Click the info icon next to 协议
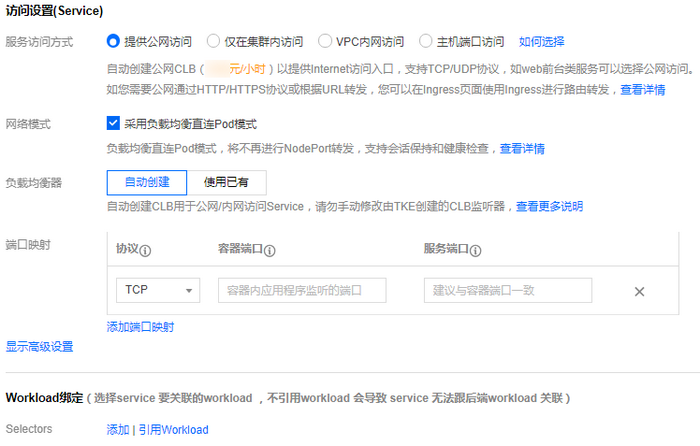700x446 pixels. point(145,251)
